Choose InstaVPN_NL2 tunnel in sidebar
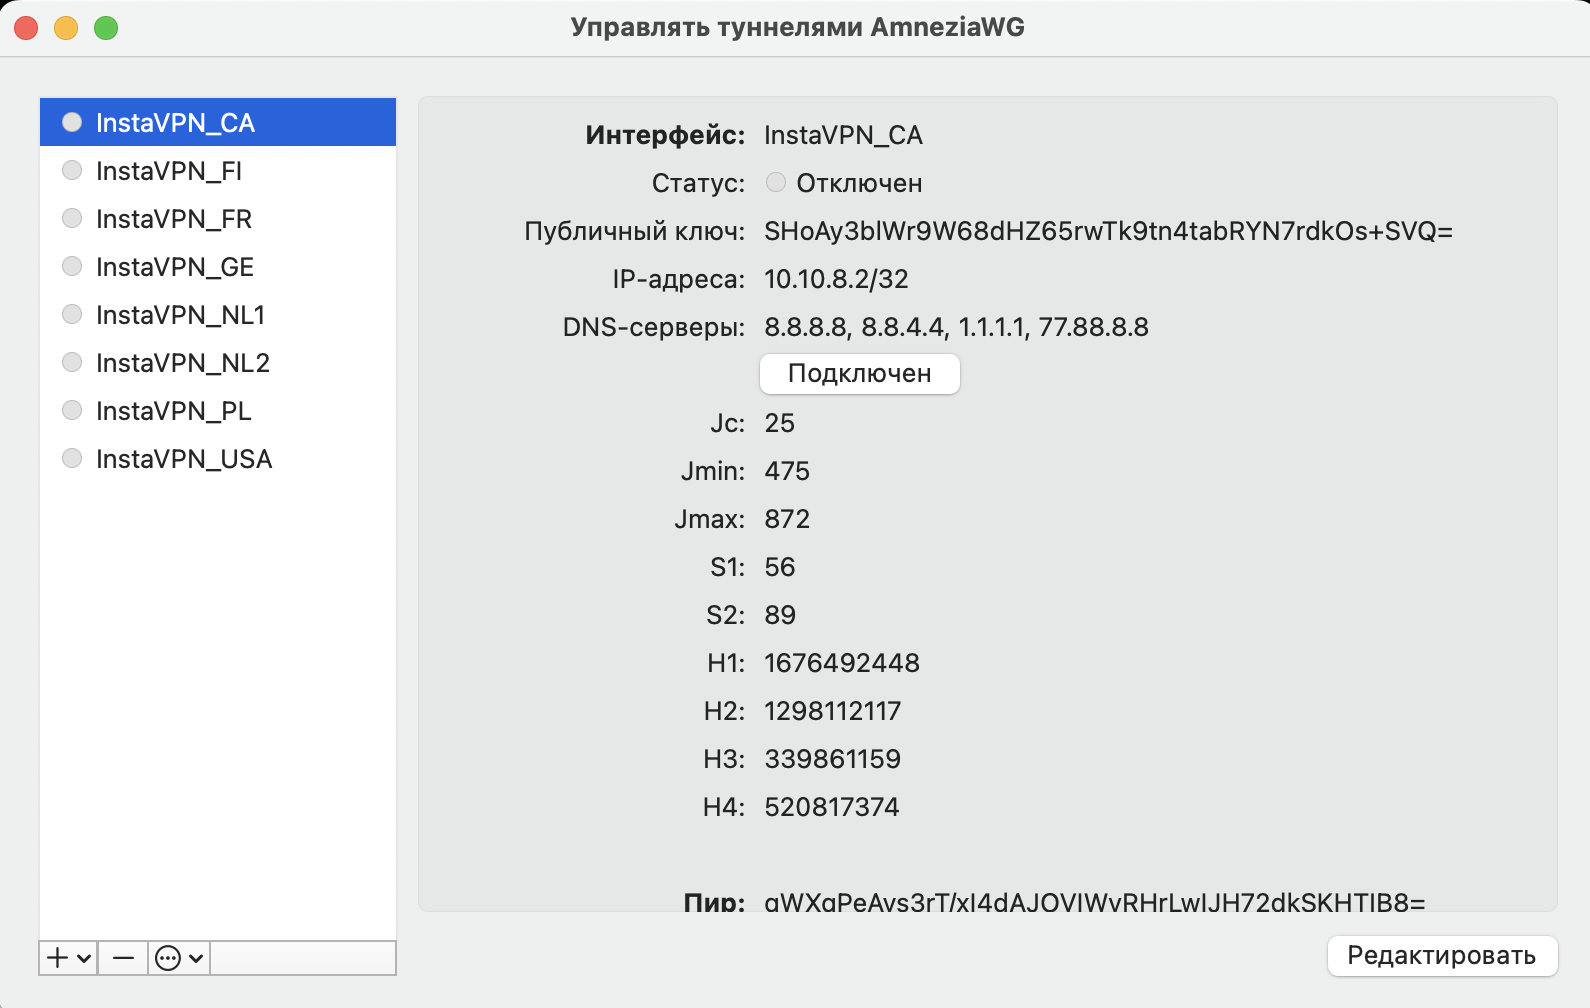The width and height of the screenshot is (1590, 1008). [x=183, y=362]
